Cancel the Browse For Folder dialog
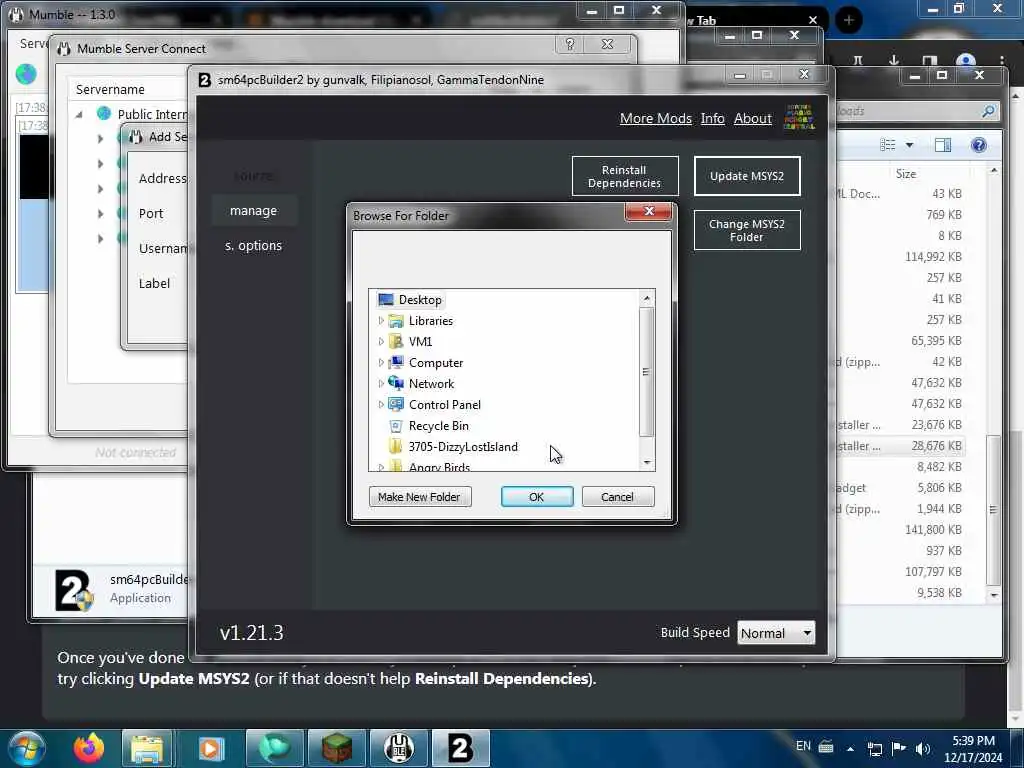Viewport: 1024px width, 768px height. tap(617, 497)
